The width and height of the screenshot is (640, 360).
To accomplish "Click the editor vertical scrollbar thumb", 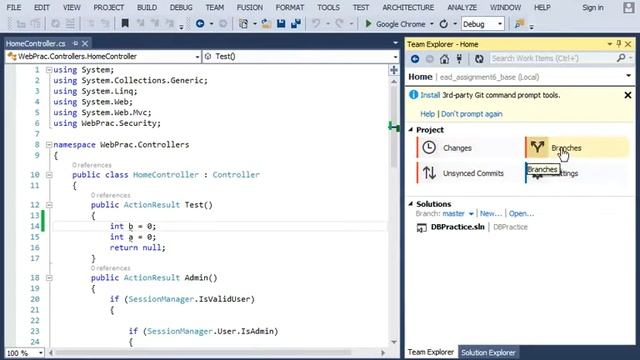I will [394, 127].
